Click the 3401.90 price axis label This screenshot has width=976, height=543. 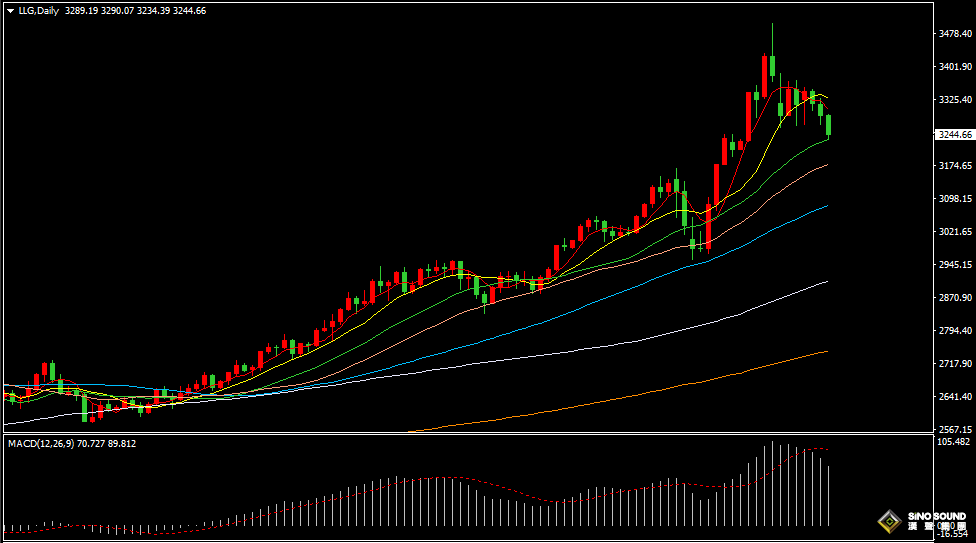click(x=956, y=67)
